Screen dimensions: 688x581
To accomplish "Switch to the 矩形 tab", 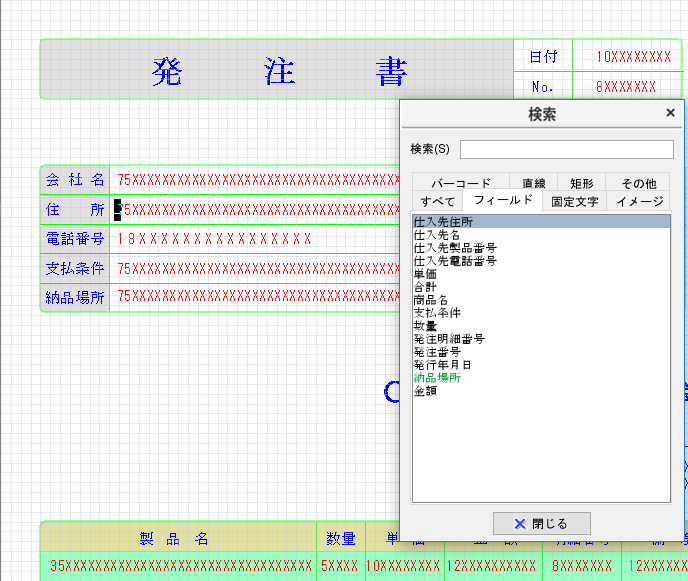I will pos(581,183).
